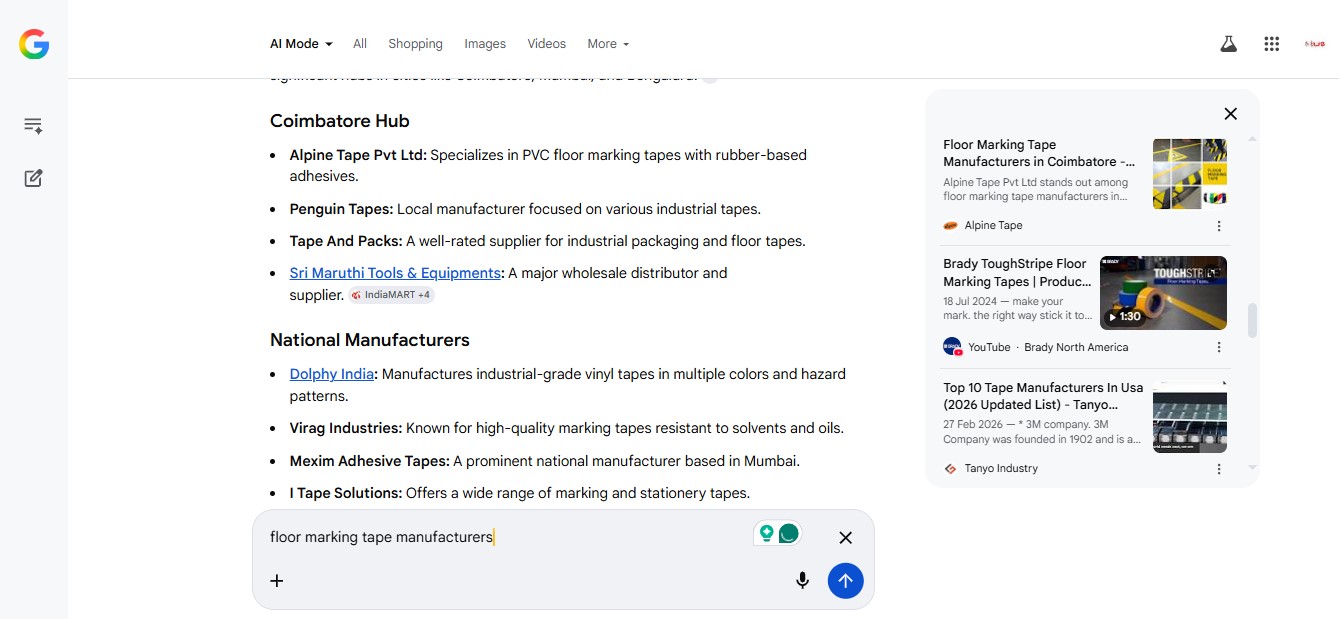This screenshot has width=1339, height=619.
Task: Expand the More menu
Action: 608,44
